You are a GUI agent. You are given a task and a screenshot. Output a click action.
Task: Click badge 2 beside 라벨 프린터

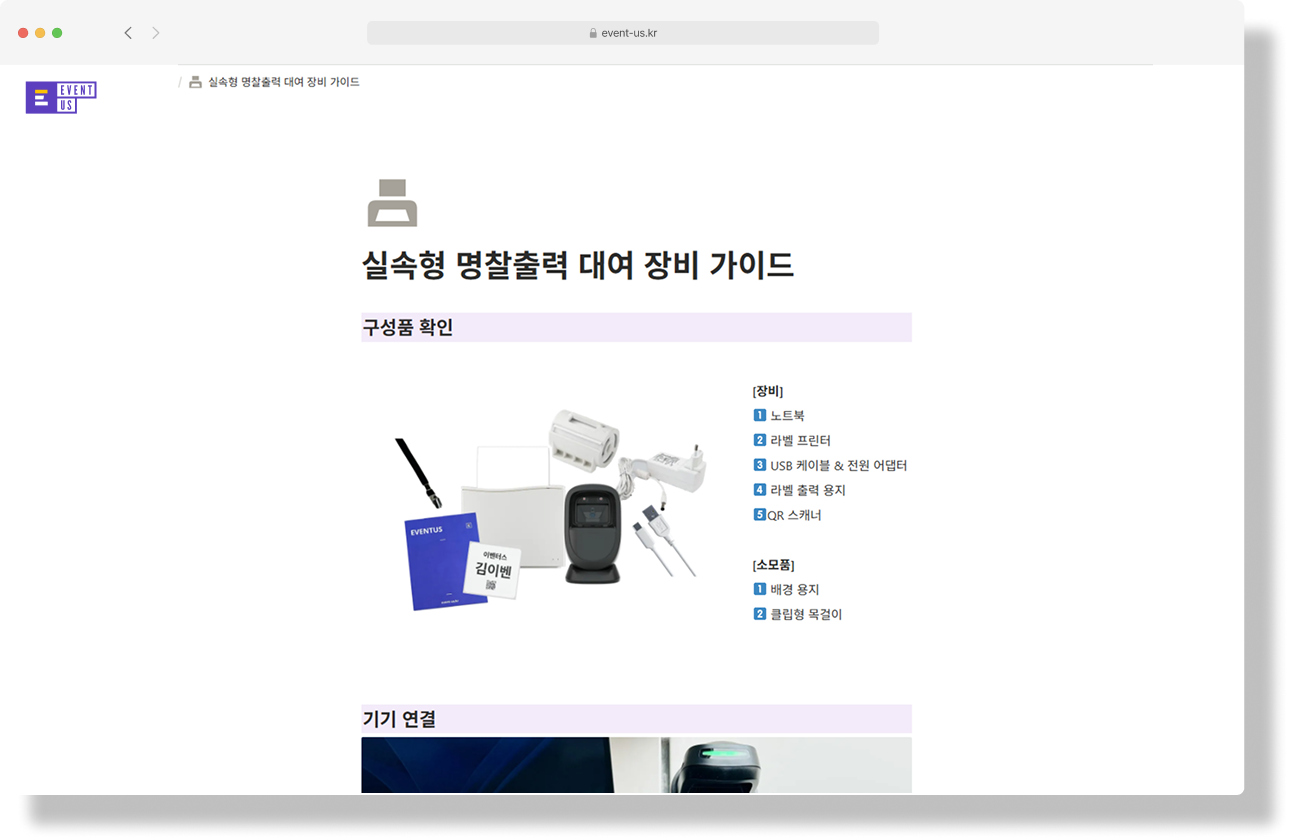pos(760,440)
